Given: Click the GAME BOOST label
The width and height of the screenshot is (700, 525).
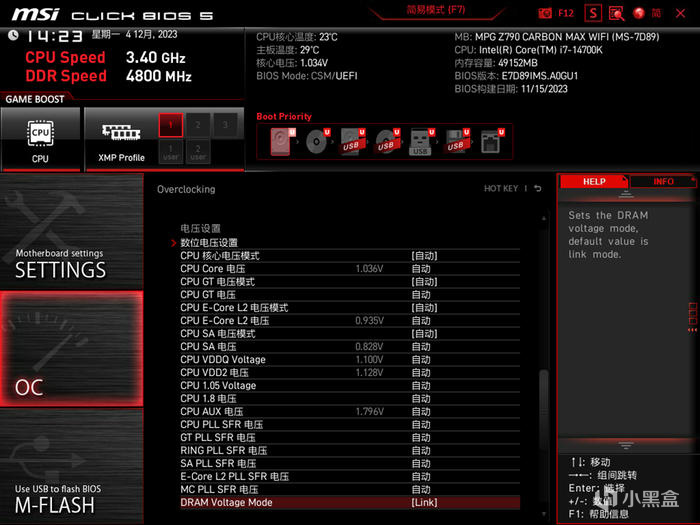Looking at the screenshot, I should click(x=35, y=99).
